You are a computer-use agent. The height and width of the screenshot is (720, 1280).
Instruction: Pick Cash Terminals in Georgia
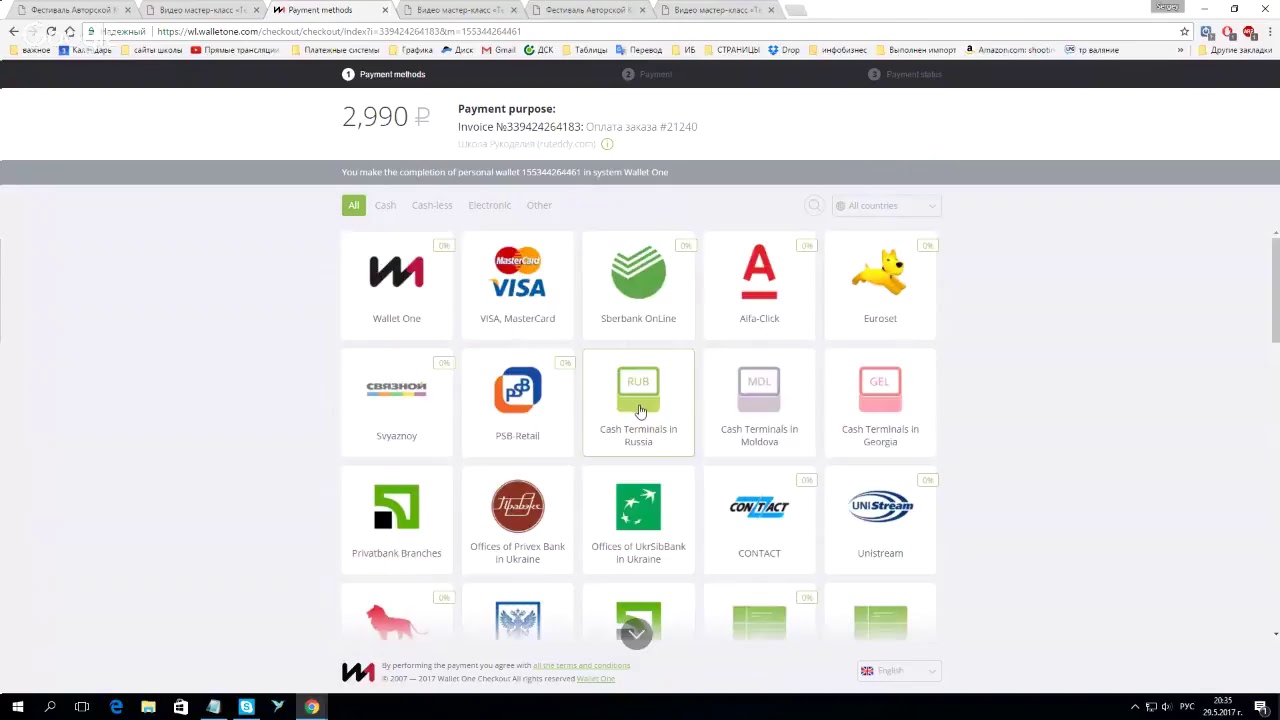pos(880,402)
